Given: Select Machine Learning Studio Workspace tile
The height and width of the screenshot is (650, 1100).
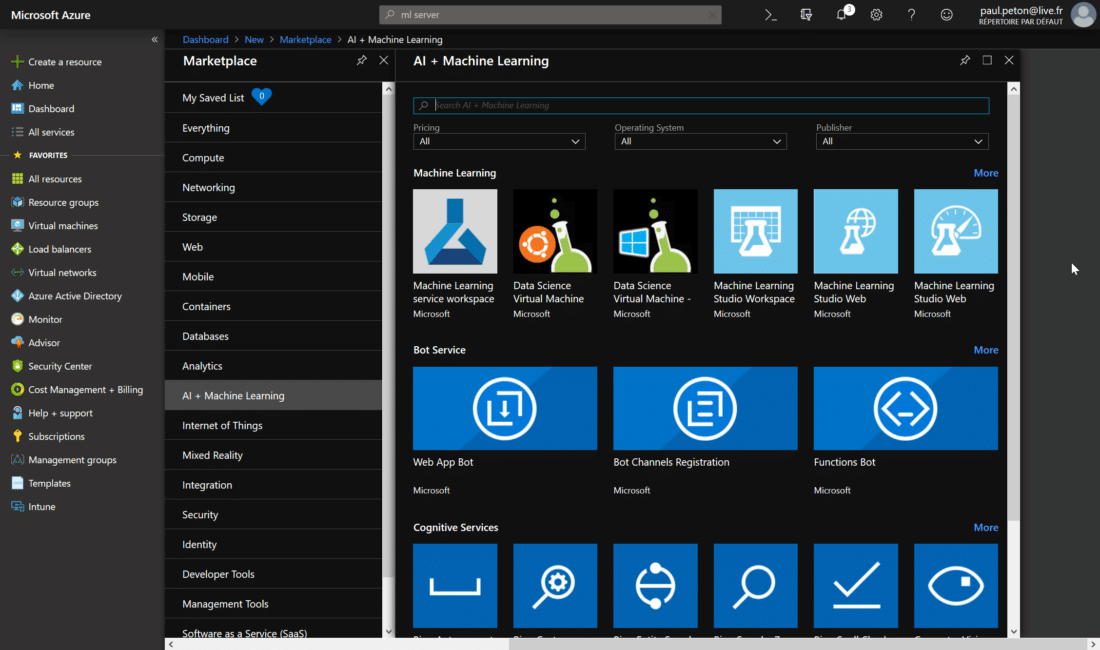Looking at the screenshot, I should tap(755, 231).
